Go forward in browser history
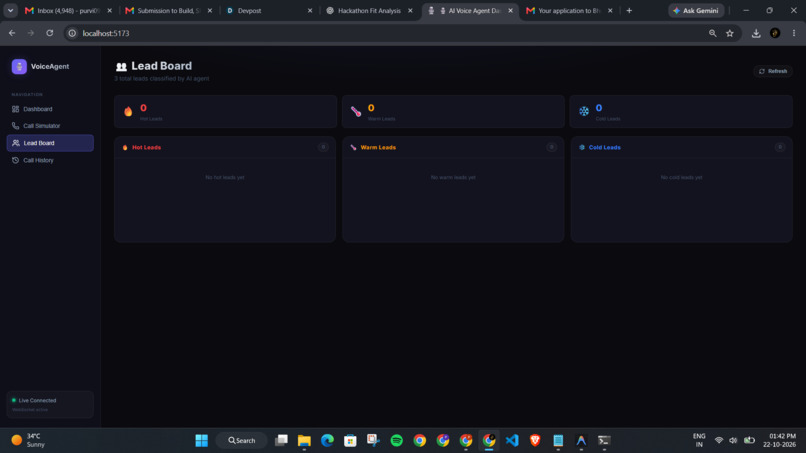The width and height of the screenshot is (806, 453). (31, 33)
